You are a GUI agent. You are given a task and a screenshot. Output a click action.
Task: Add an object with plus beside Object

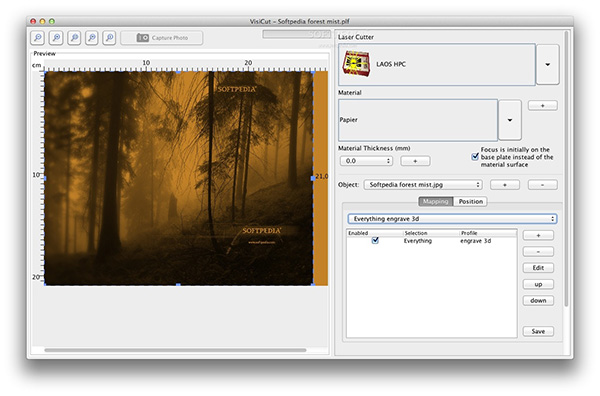505,185
